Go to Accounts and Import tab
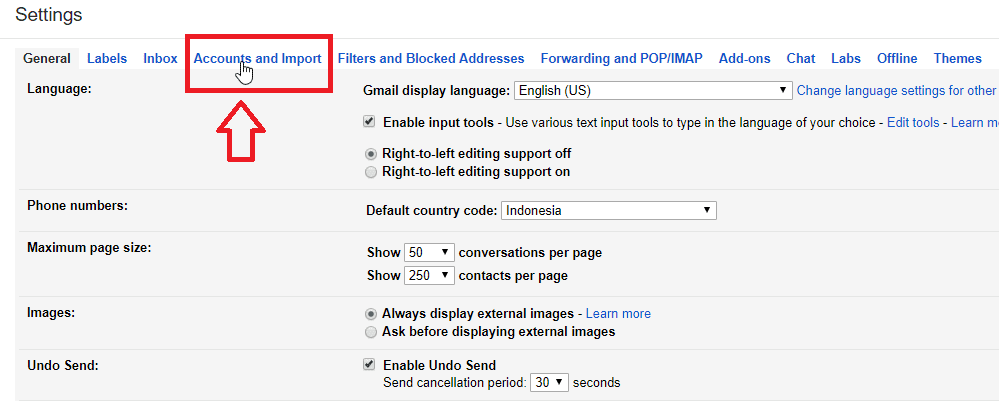 click(x=257, y=59)
